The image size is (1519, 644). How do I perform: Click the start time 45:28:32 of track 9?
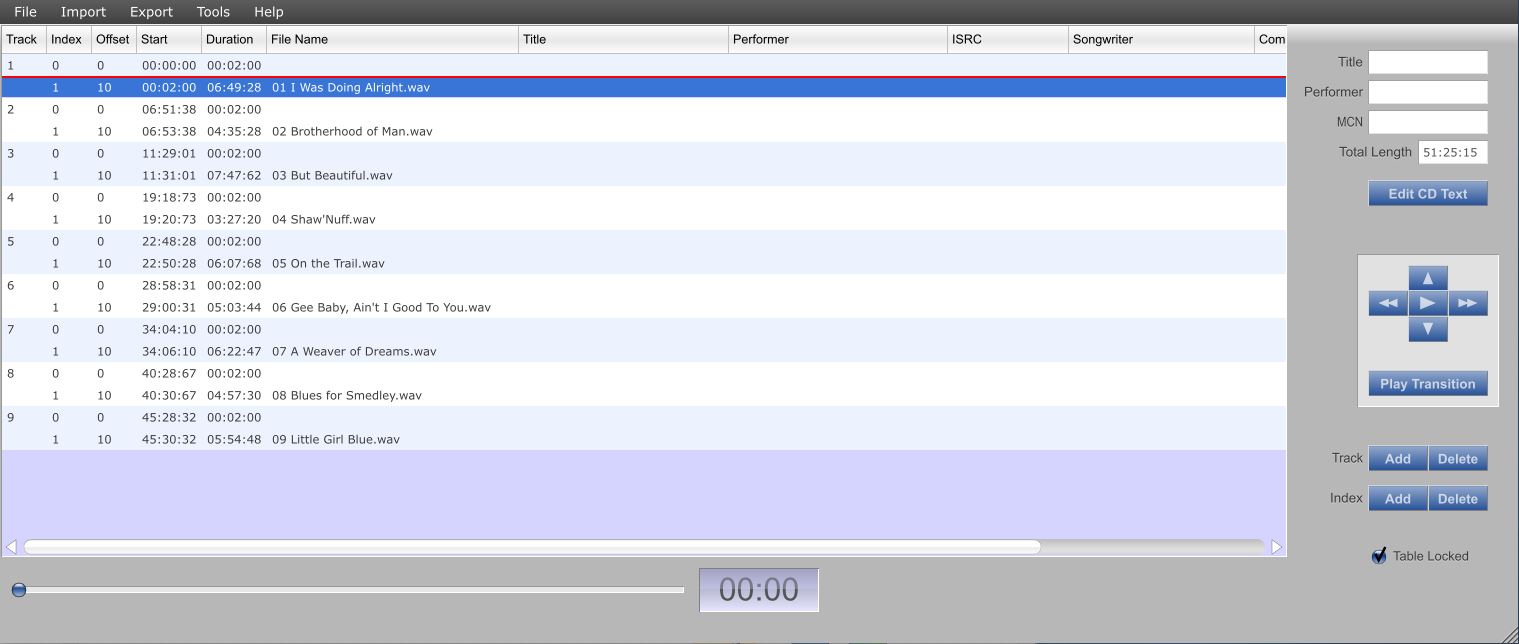169,417
